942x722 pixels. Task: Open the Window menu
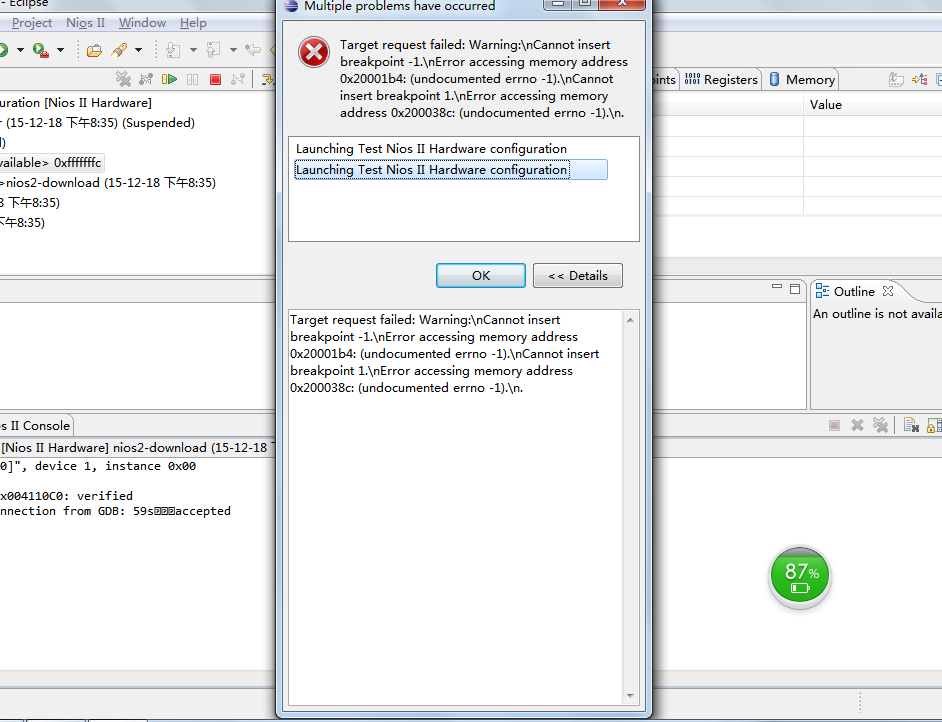click(142, 23)
